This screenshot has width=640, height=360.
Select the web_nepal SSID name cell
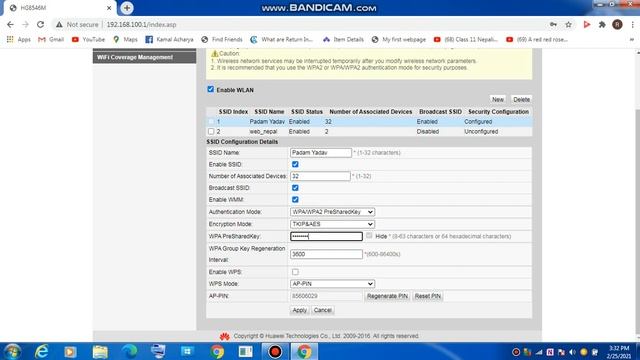coord(263,131)
